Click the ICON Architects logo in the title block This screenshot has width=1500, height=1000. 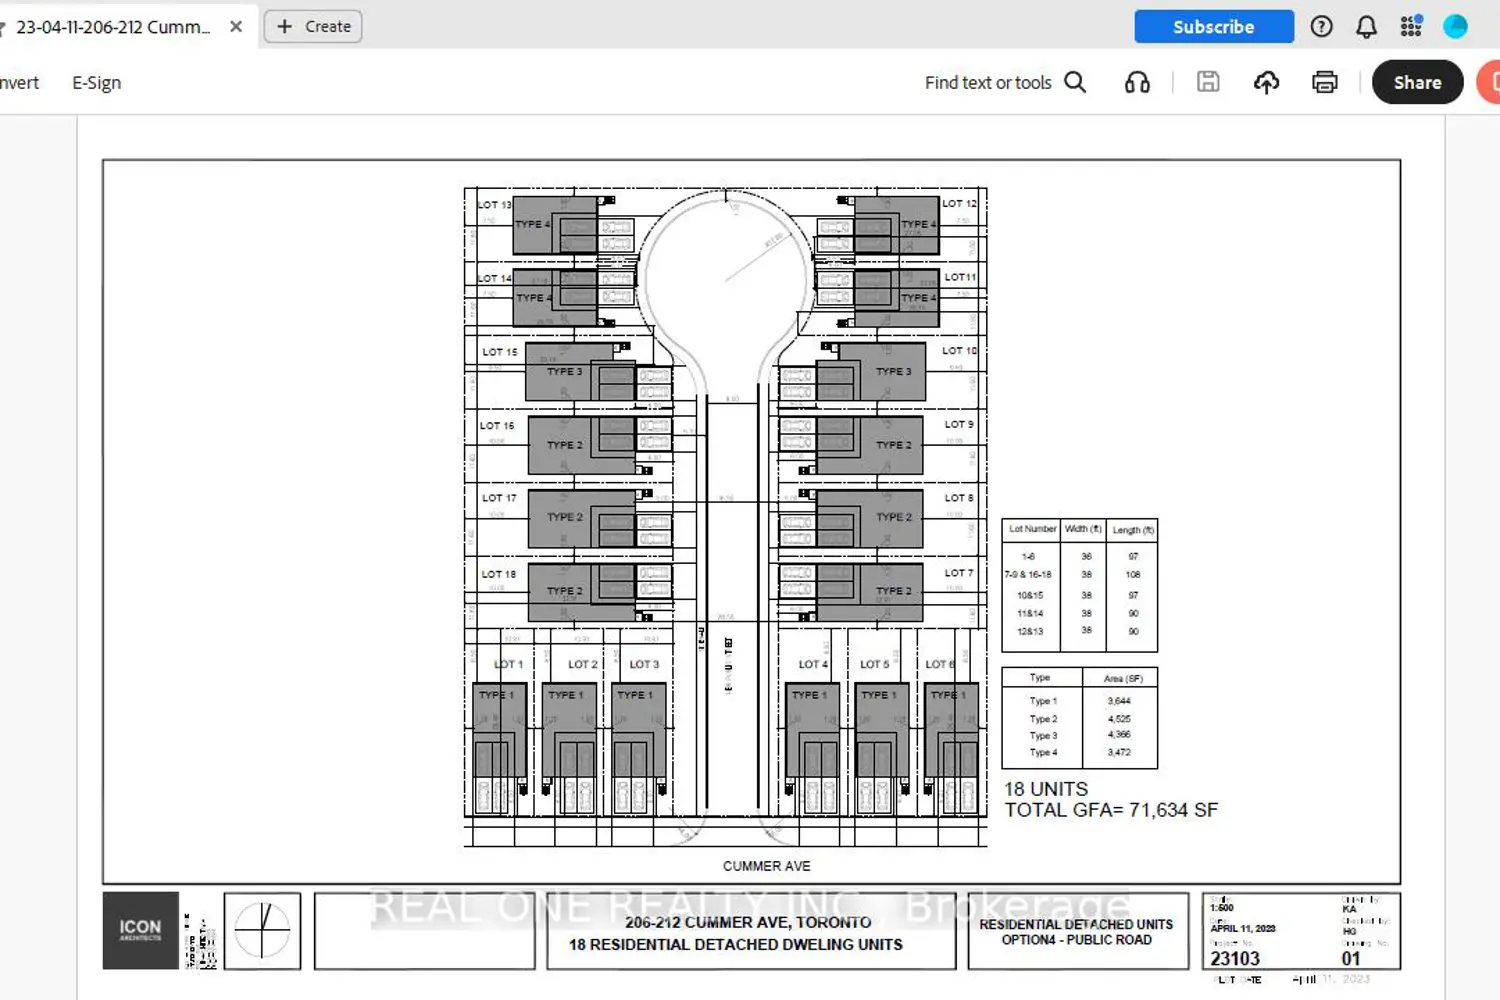(x=140, y=930)
